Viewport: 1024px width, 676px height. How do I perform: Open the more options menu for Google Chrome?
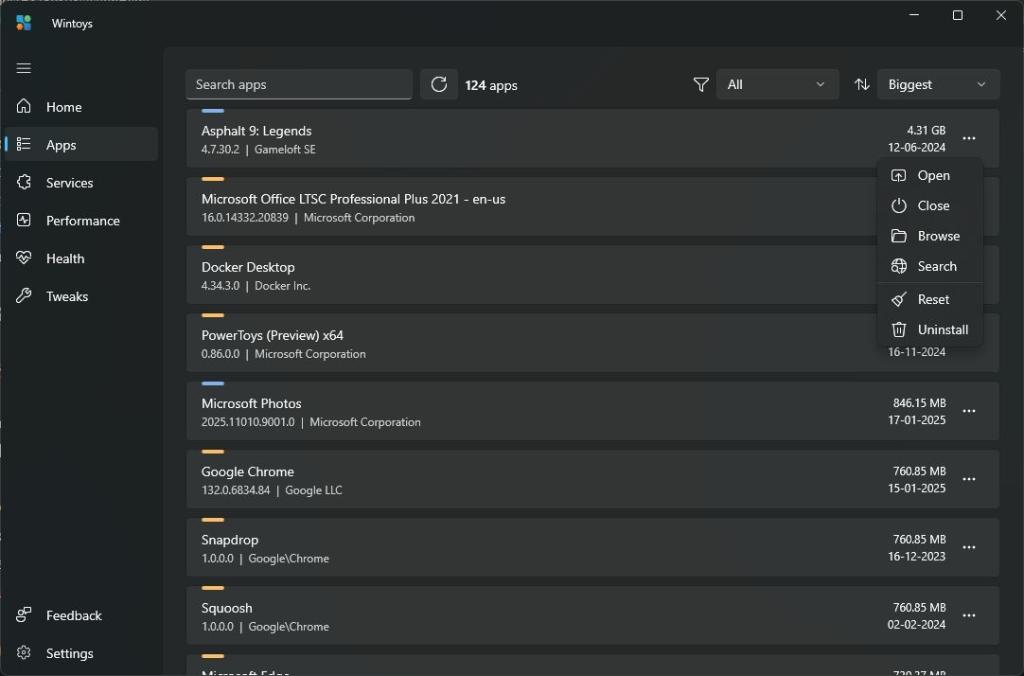point(968,479)
